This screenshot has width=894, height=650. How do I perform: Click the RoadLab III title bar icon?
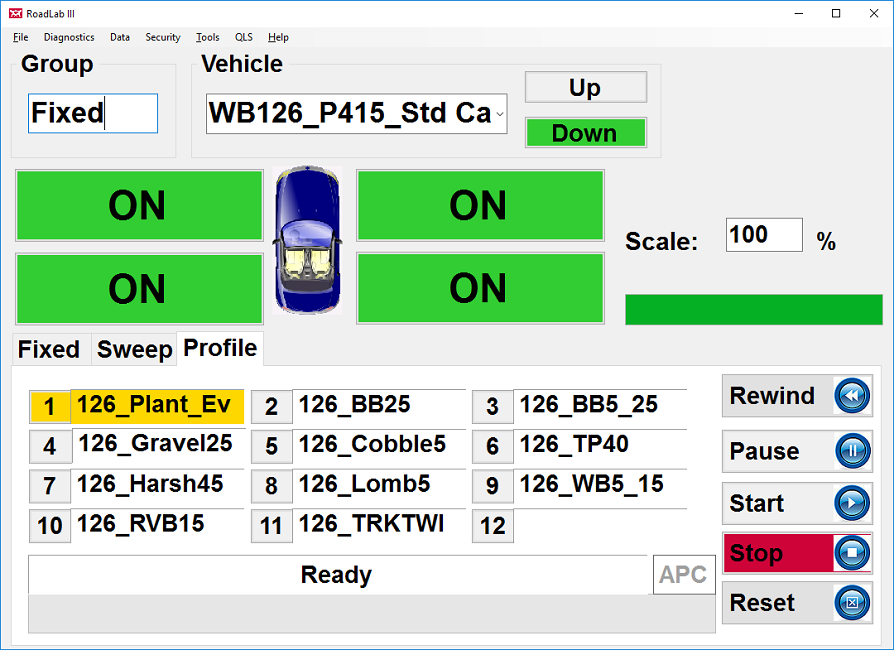click(15, 13)
